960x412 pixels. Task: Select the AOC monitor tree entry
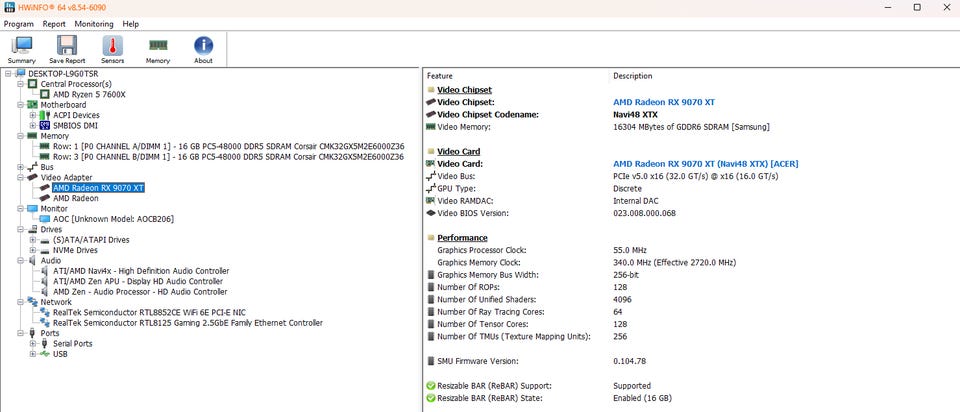tap(113, 219)
